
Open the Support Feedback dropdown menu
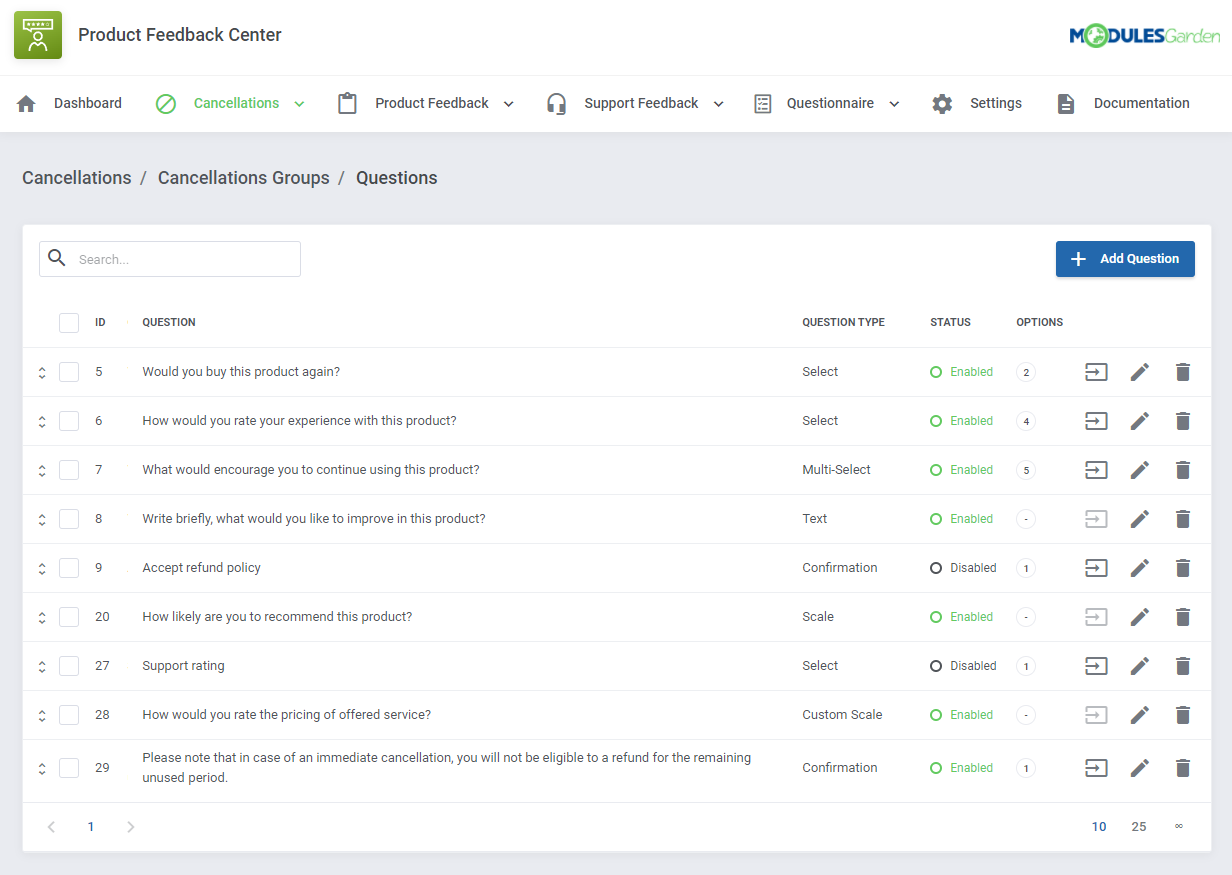(718, 102)
